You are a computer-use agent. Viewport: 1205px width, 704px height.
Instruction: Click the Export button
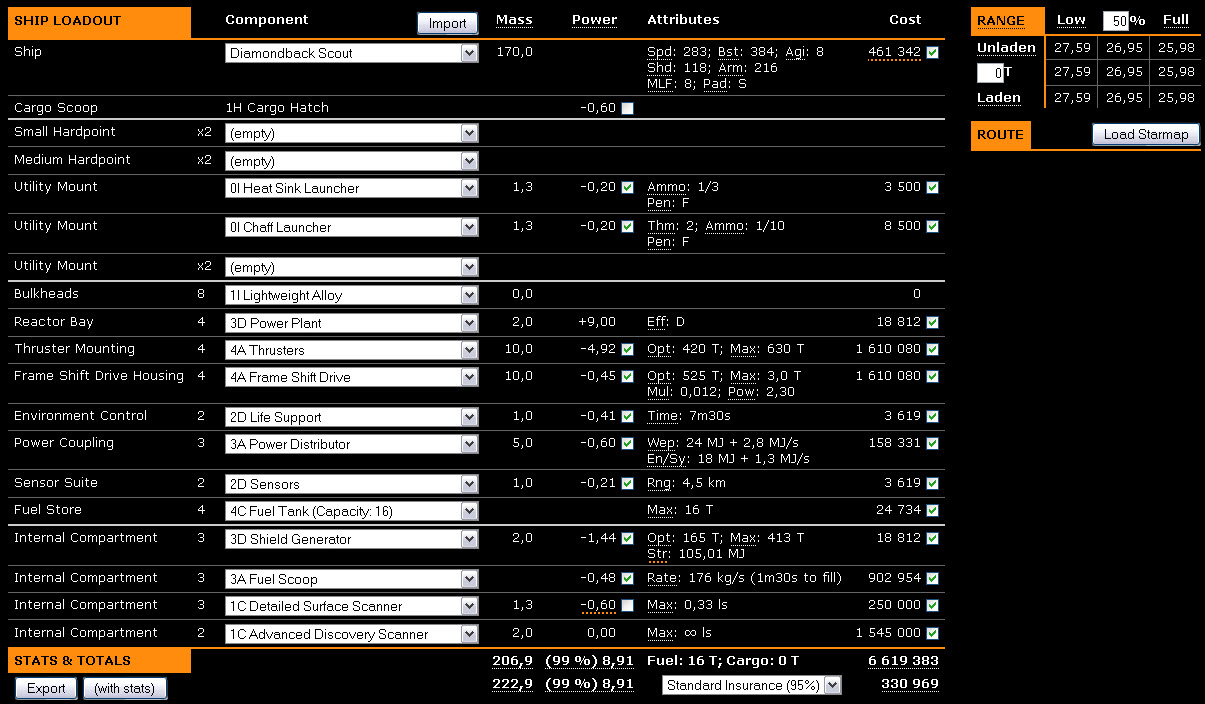click(46, 688)
